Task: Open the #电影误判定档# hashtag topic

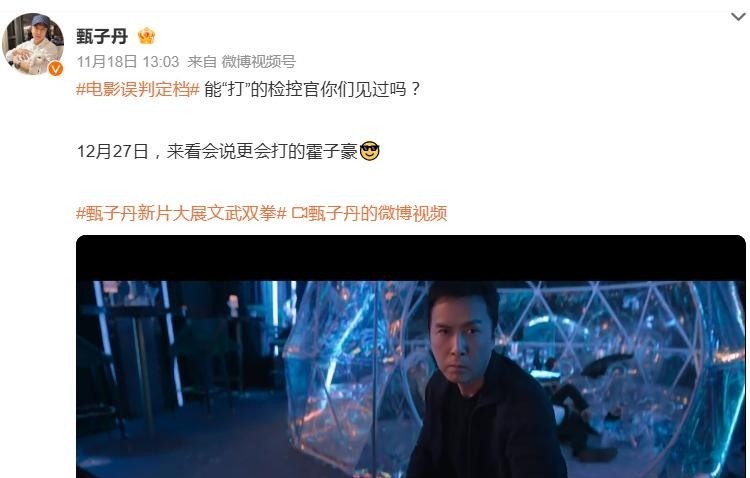Action: pos(138,89)
